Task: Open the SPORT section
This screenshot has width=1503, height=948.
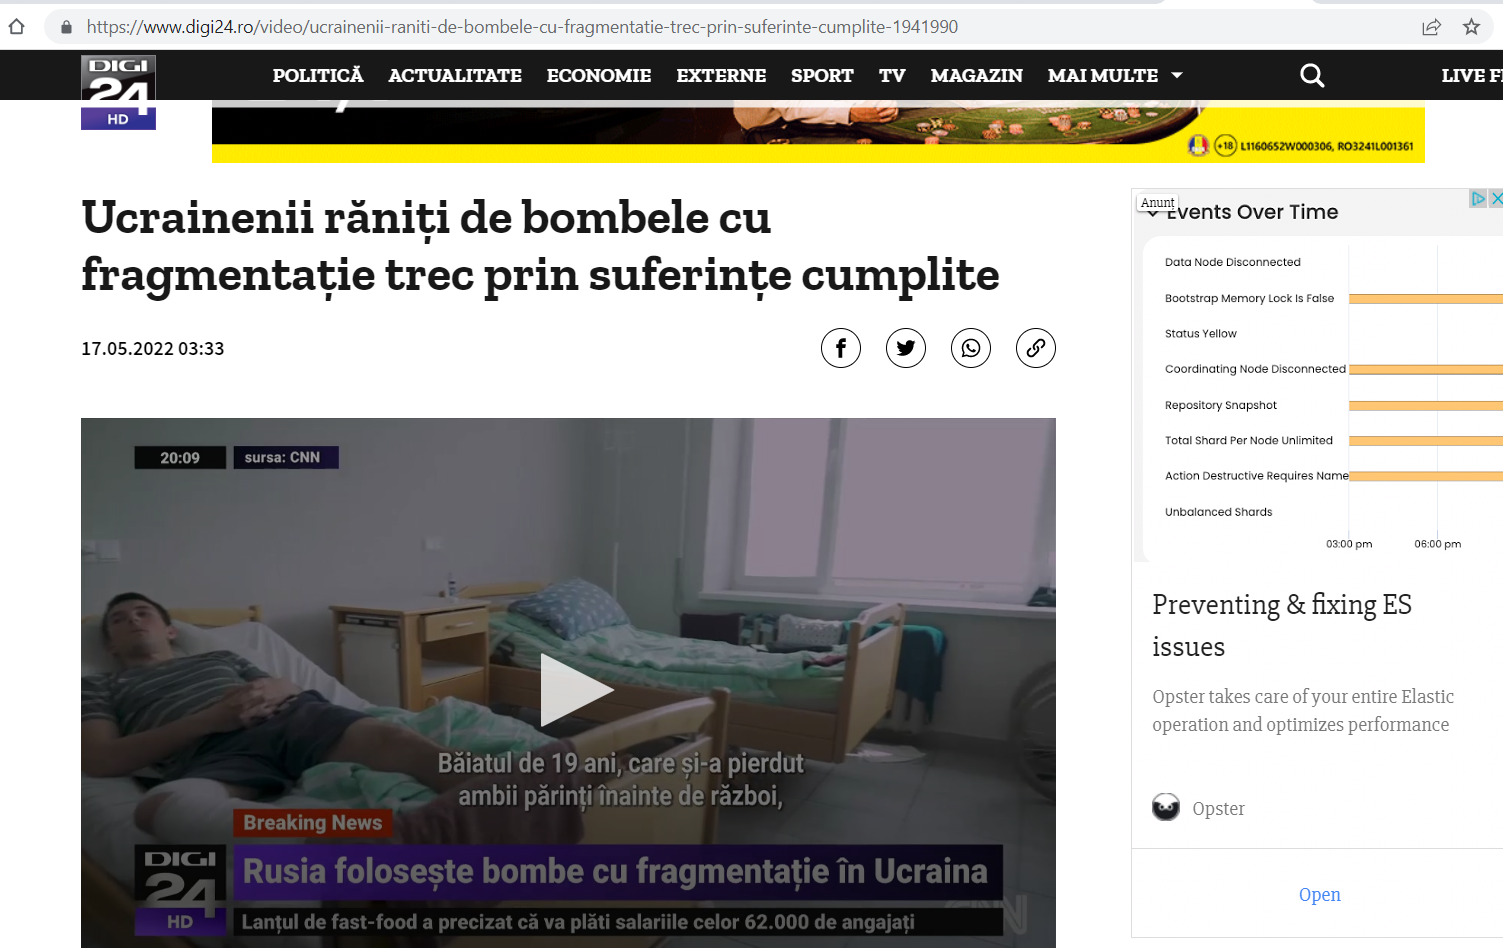Action: point(822,75)
